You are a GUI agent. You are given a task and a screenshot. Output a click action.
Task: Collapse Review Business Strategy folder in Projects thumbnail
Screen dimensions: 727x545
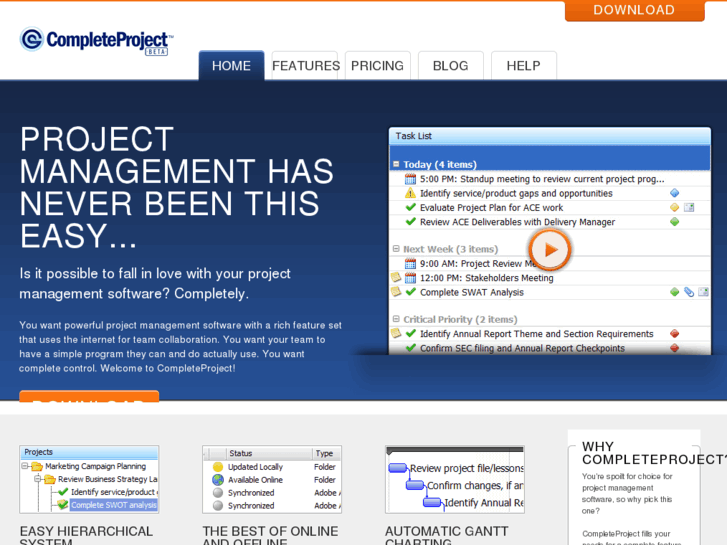pos(38,479)
